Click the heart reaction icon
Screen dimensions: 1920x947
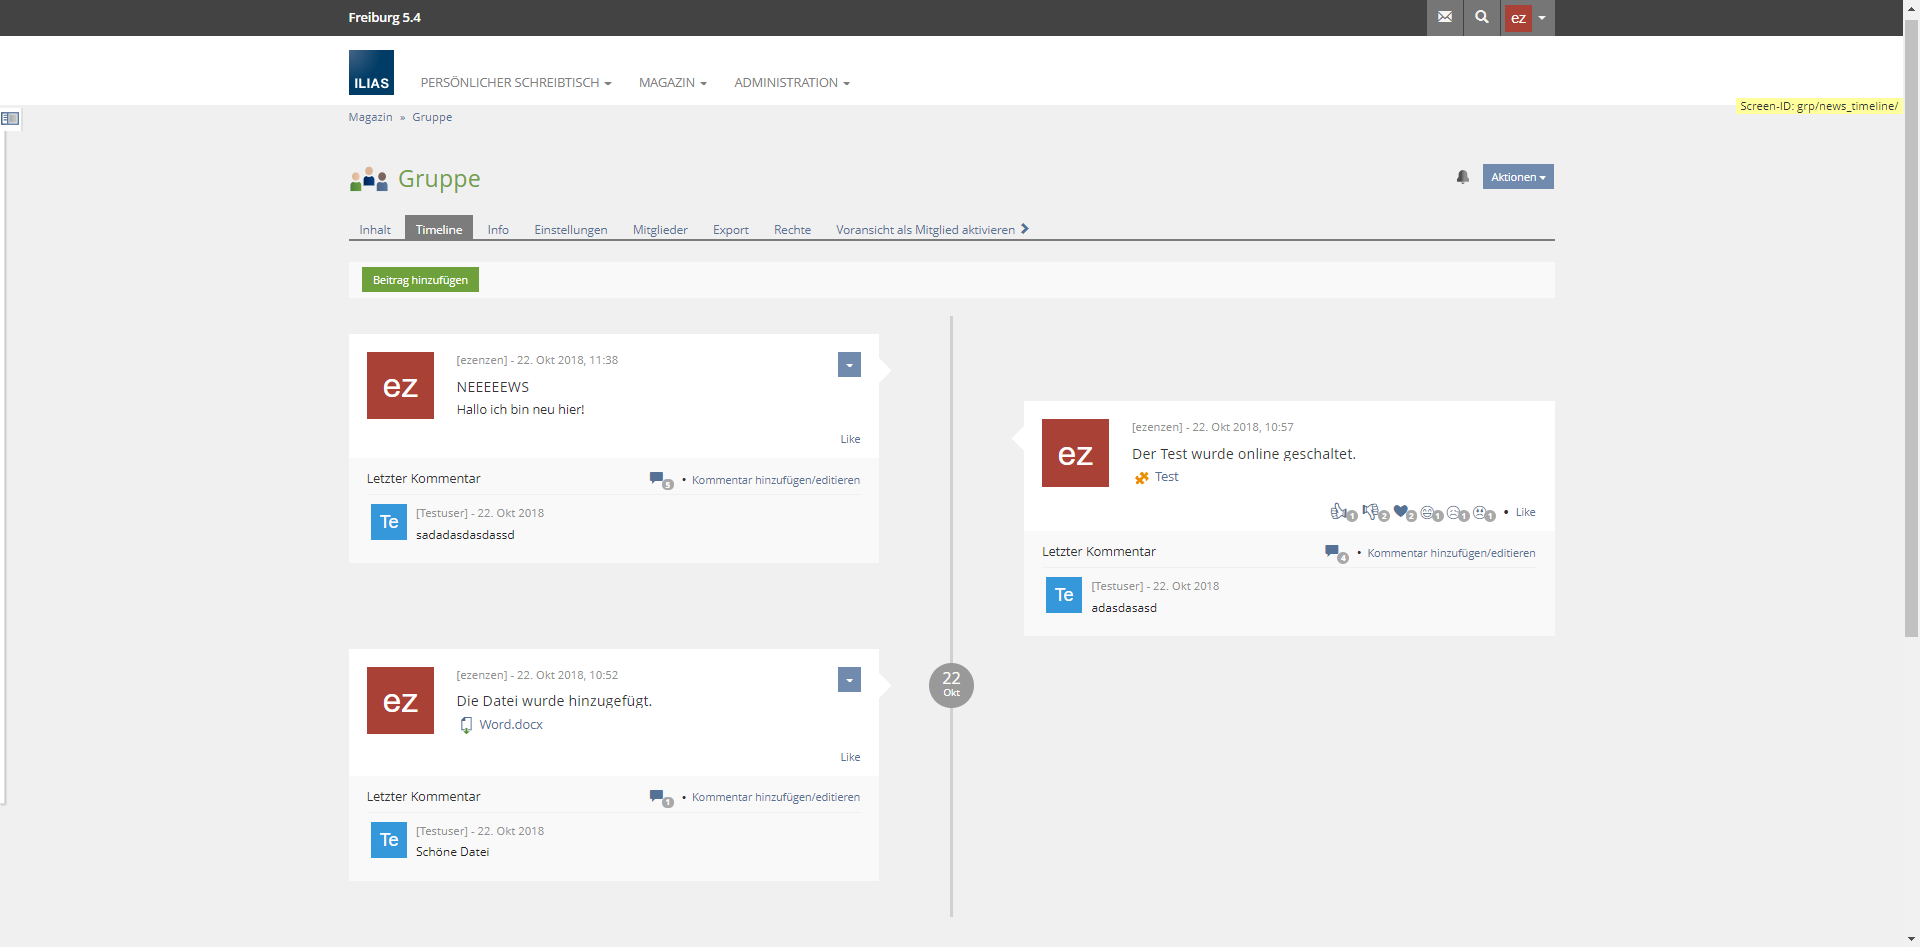1401,512
